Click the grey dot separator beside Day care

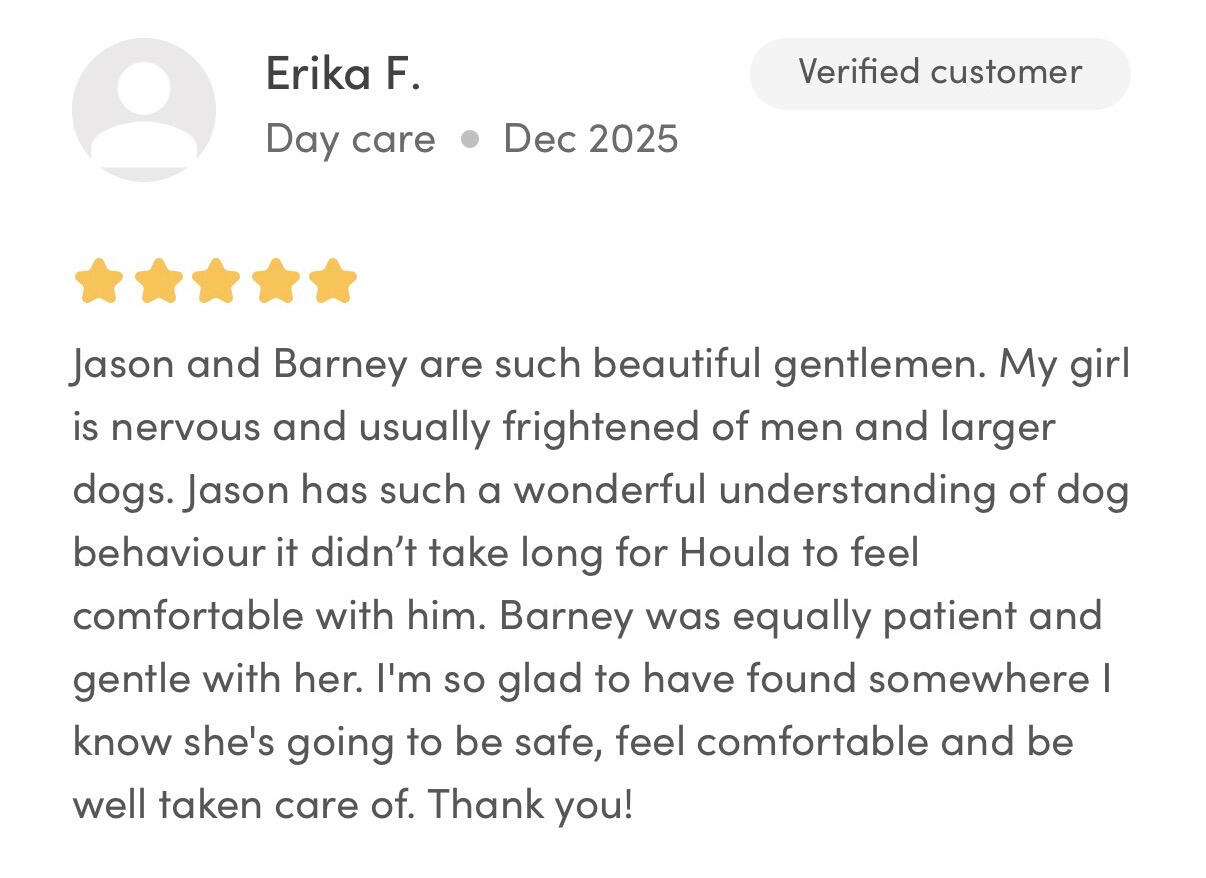(469, 140)
